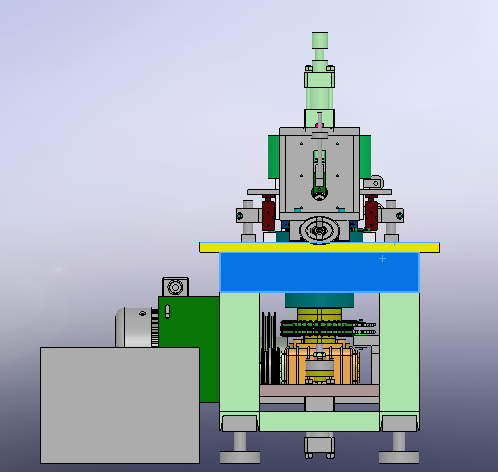The height and width of the screenshot is (472, 498).
Task: Select the left bright green side block
Action: click(x=274, y=157)
